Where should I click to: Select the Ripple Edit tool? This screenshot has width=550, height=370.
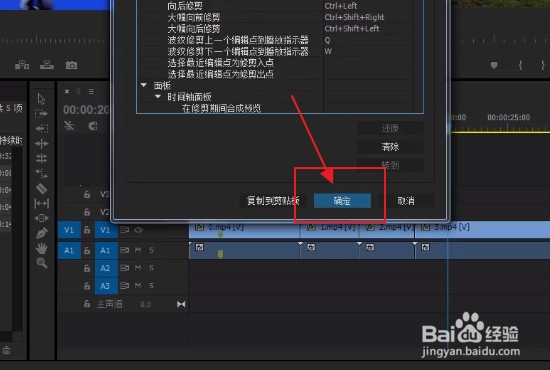(41, 143)
